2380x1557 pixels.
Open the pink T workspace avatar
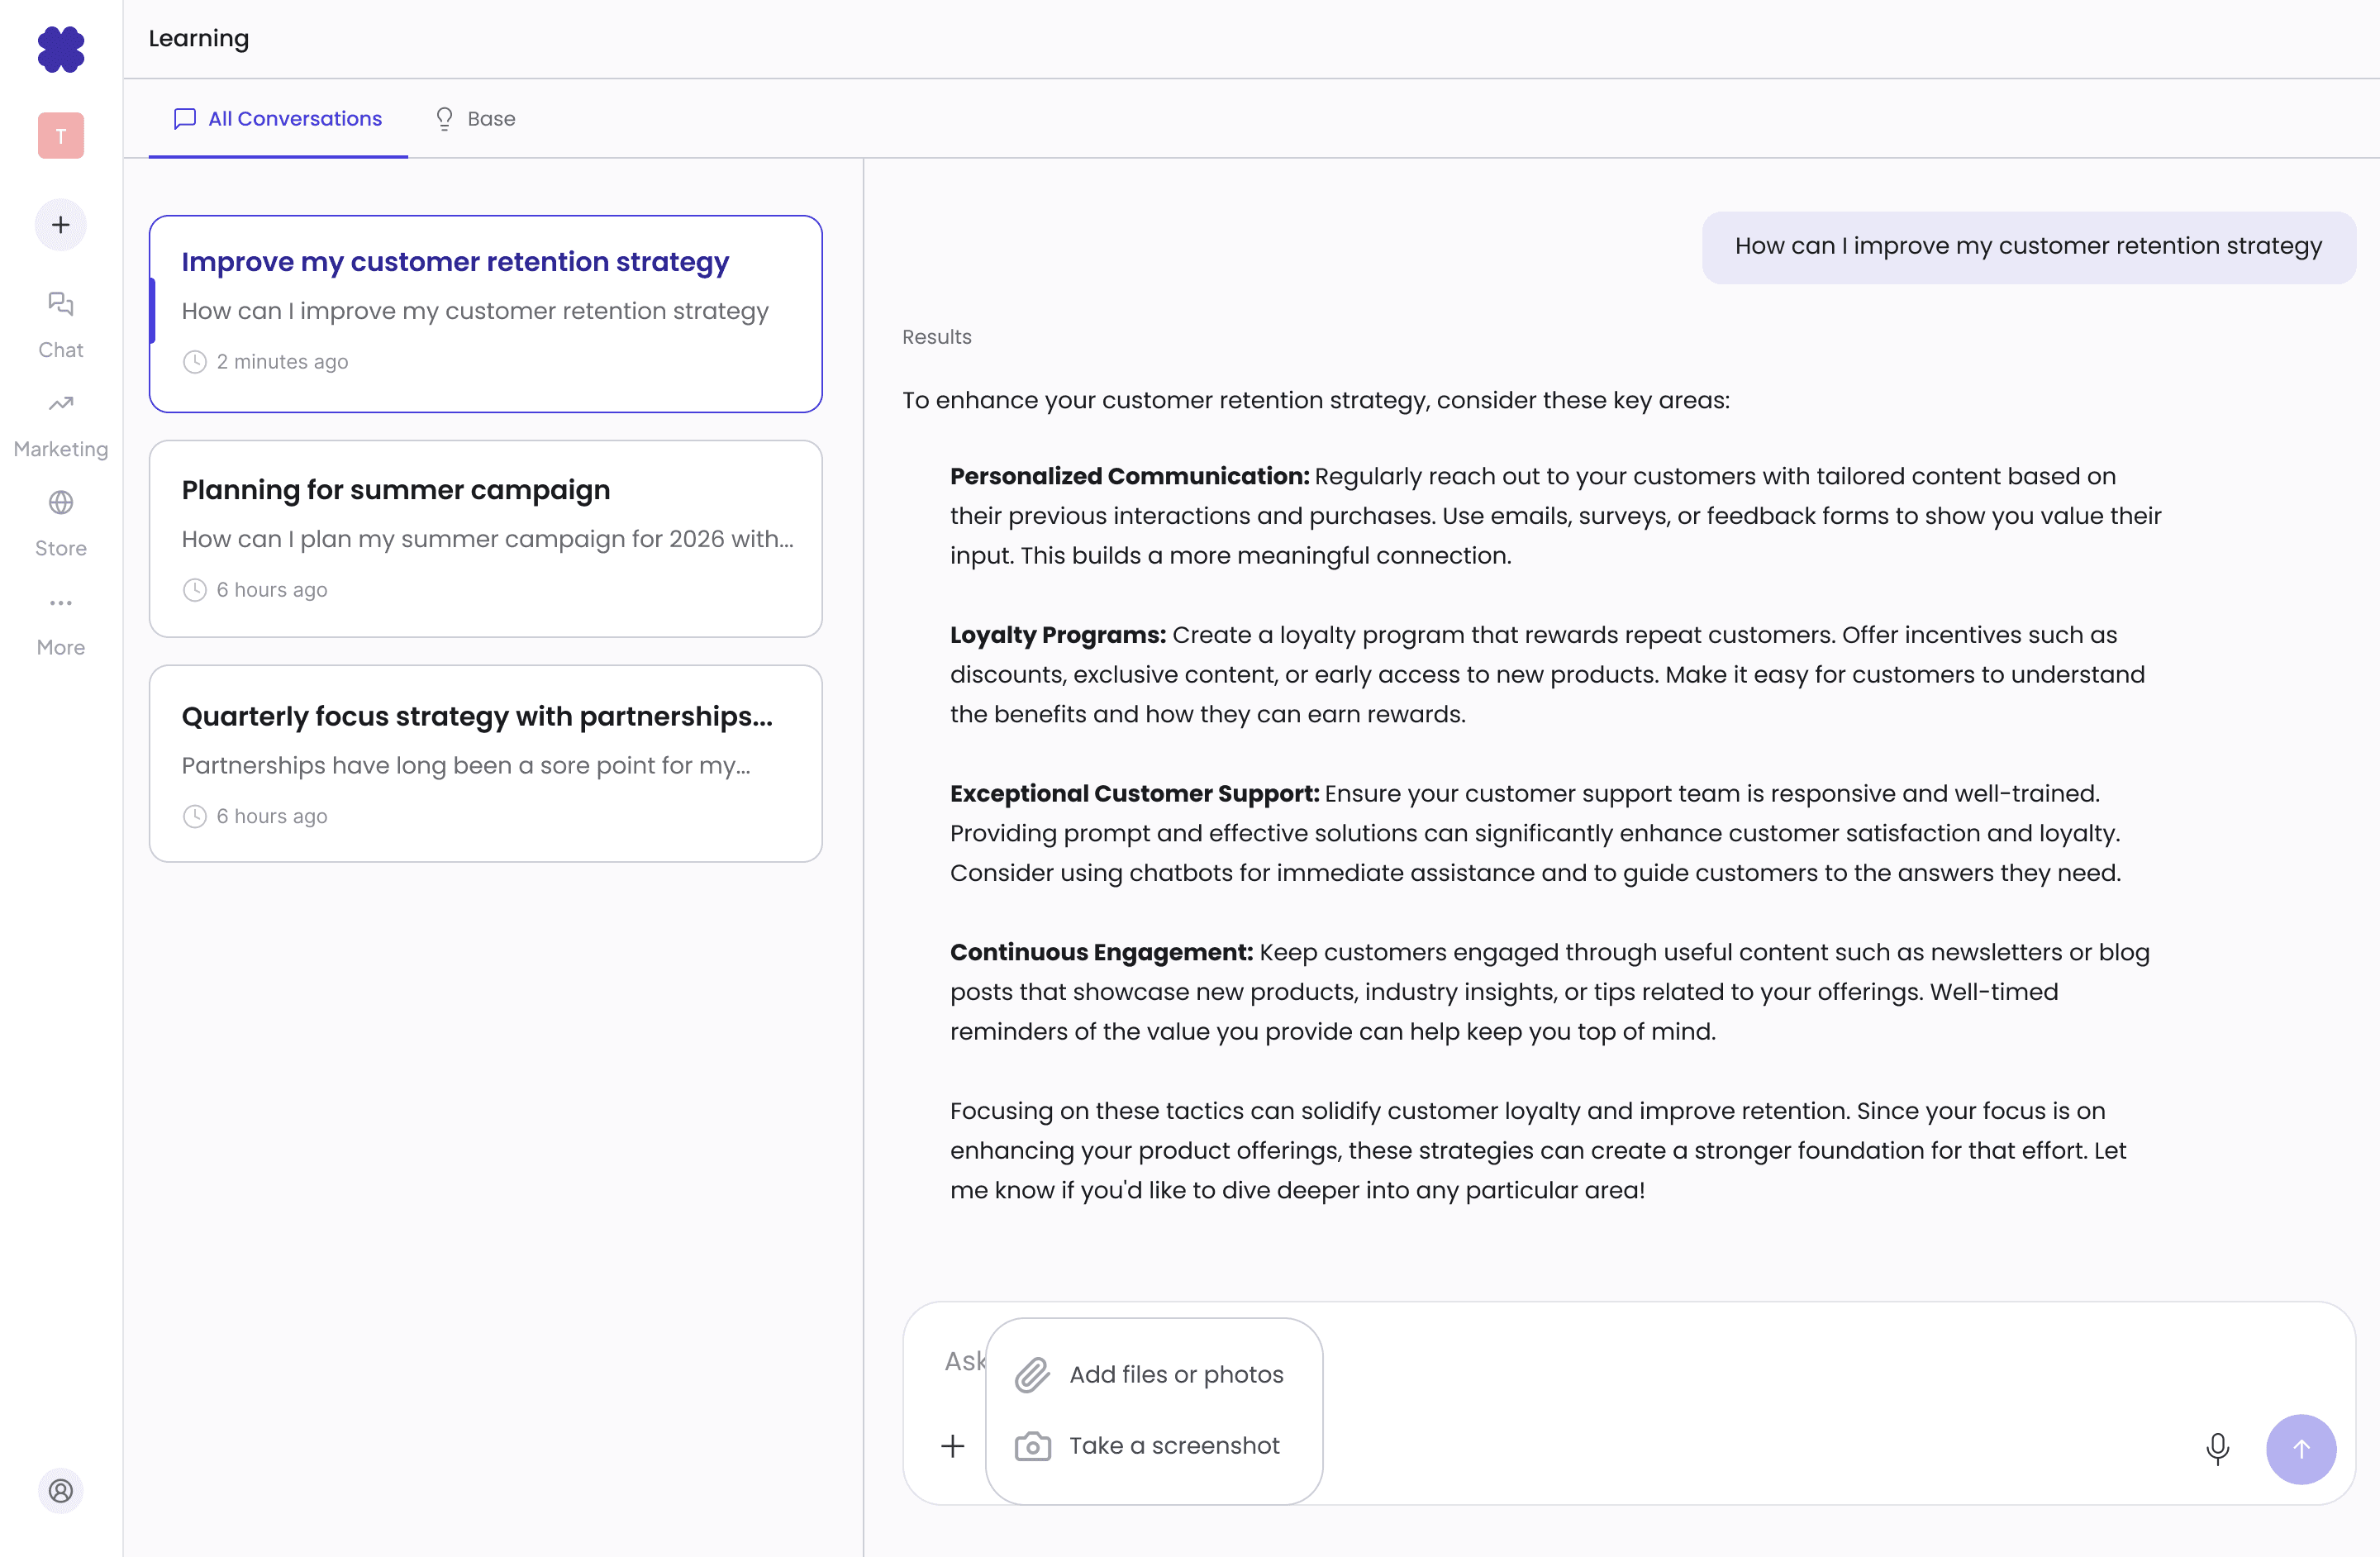[x=61, y=136]
